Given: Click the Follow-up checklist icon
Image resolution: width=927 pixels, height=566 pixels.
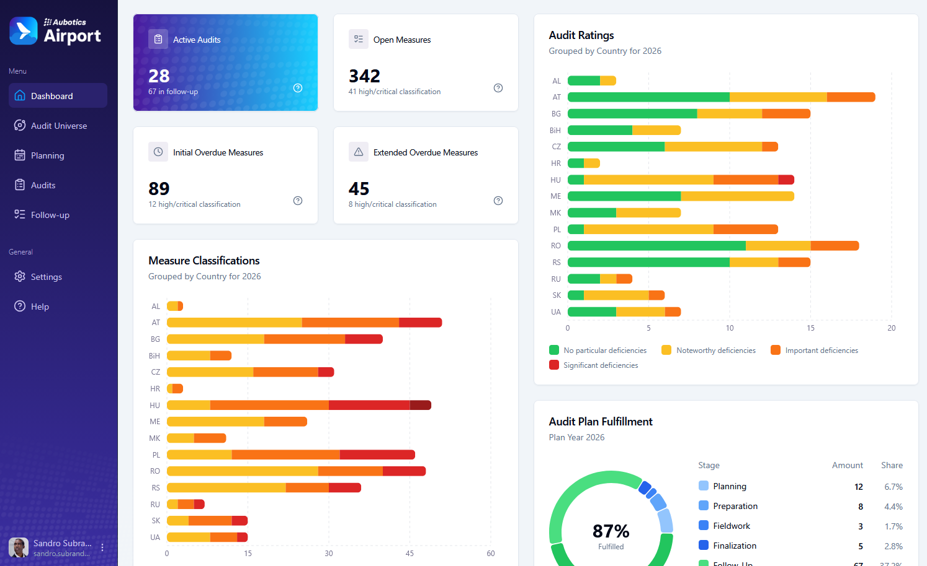Looking at the screenshot, I should tap(20, 214).
